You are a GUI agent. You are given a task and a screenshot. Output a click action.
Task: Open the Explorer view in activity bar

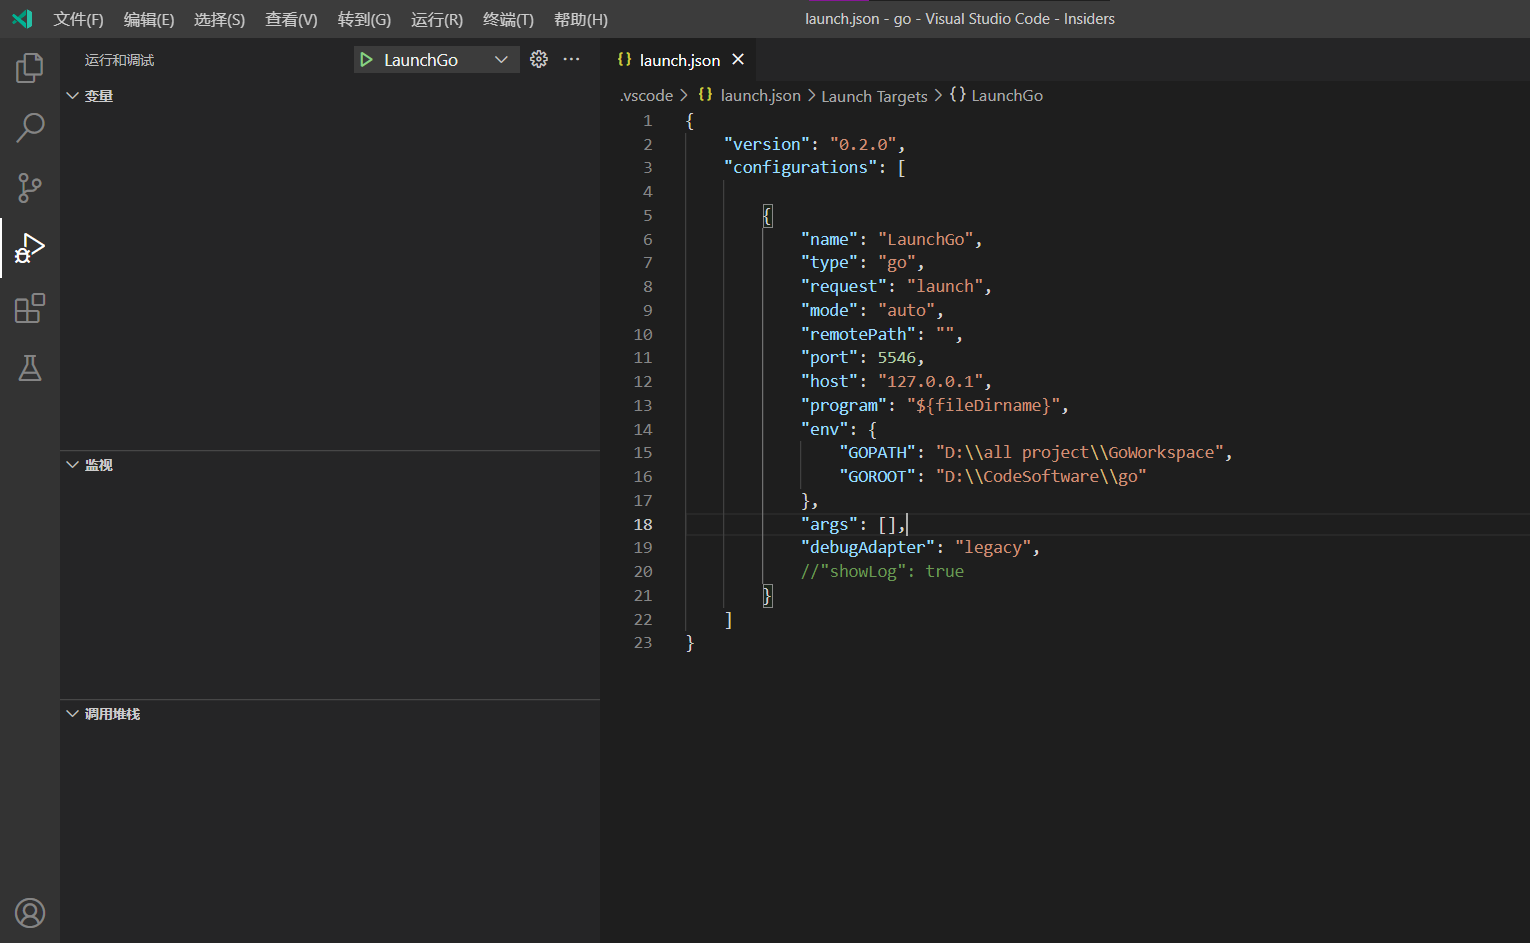30,68
